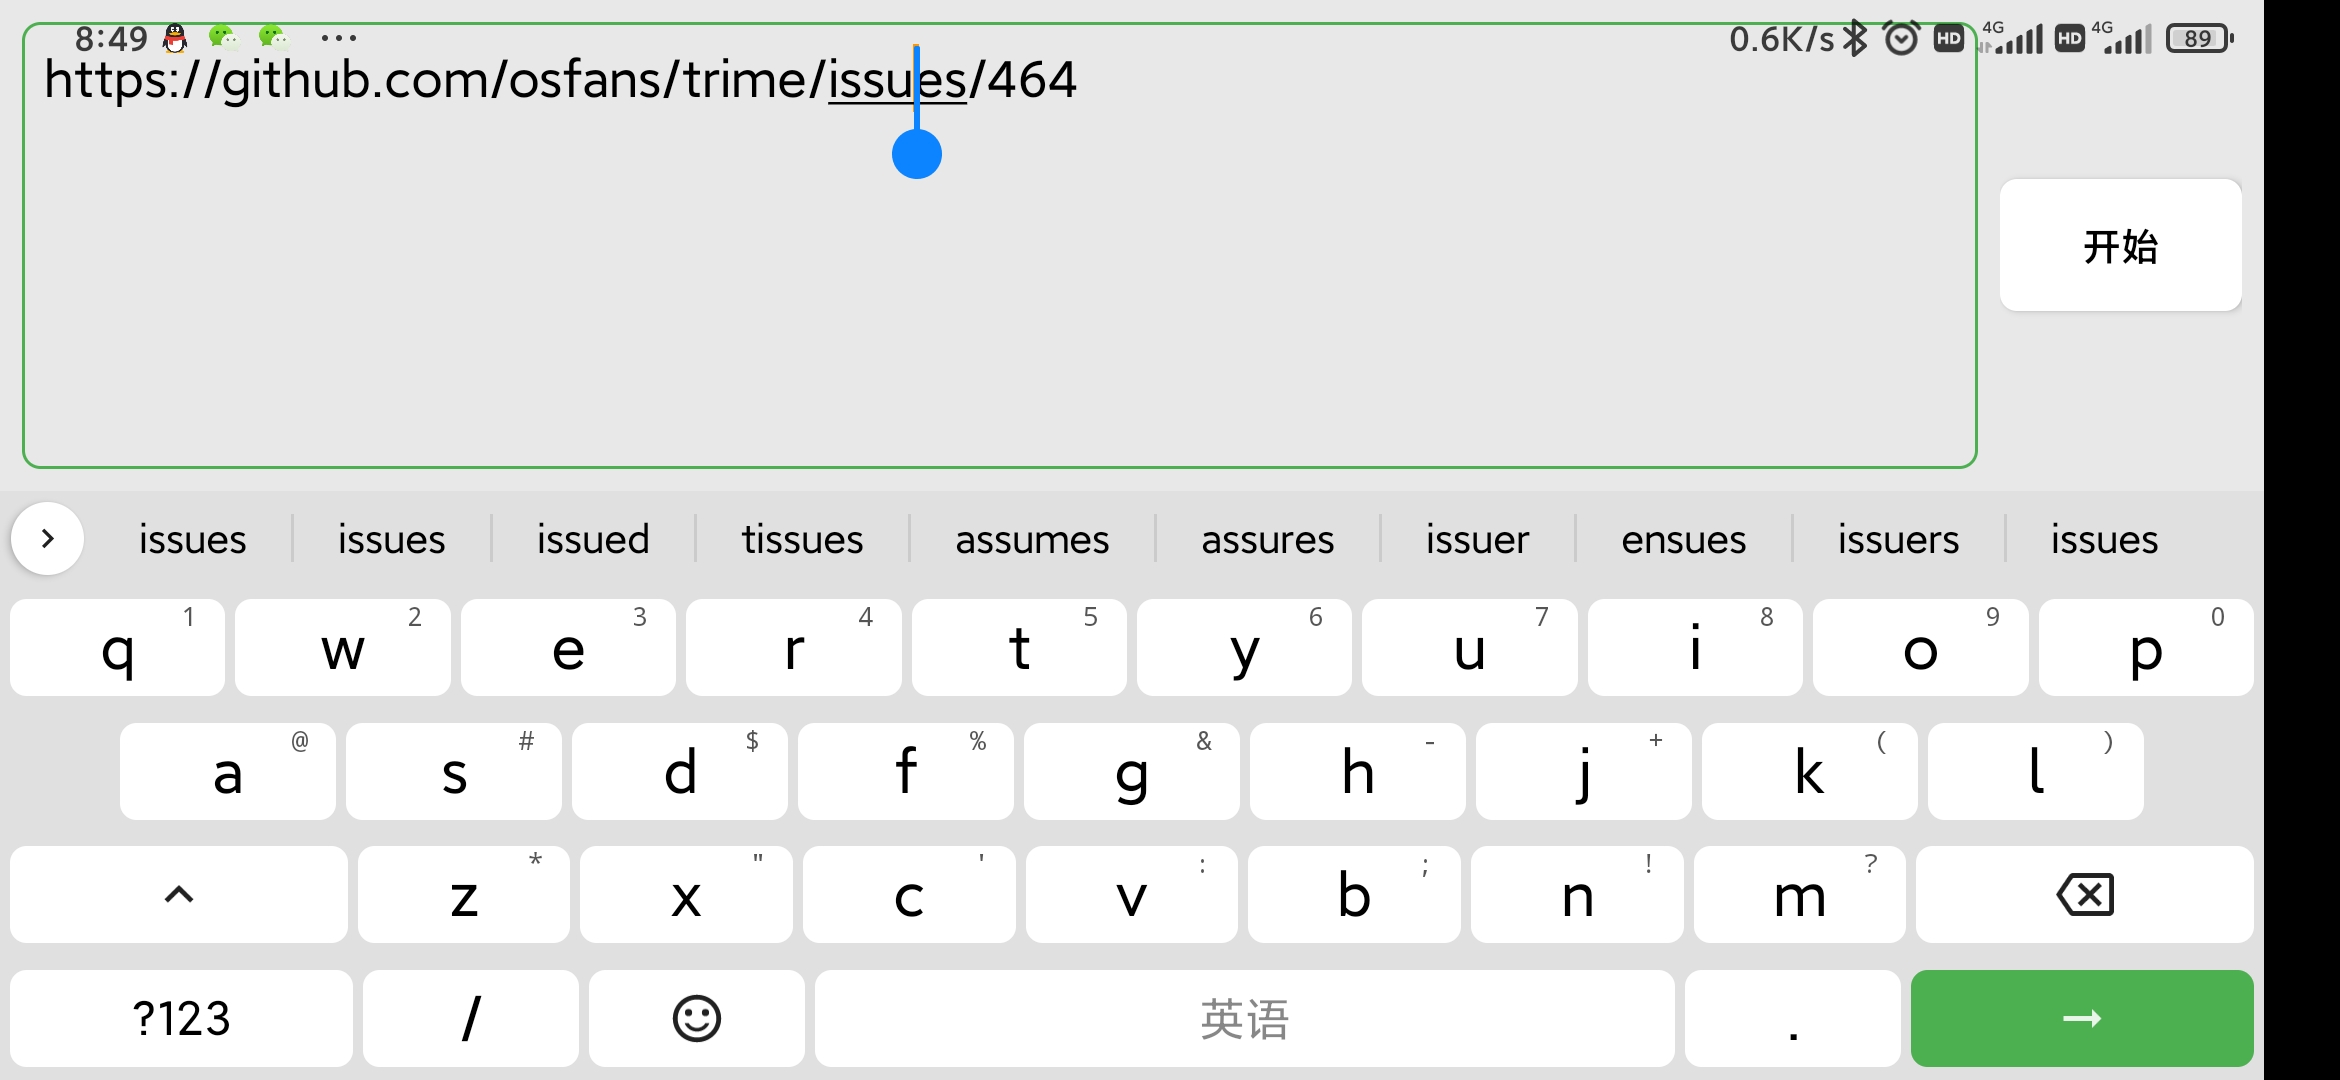2340x1080 pixels.
Task: Tap the blue text cursor handle
Action: 916,153
